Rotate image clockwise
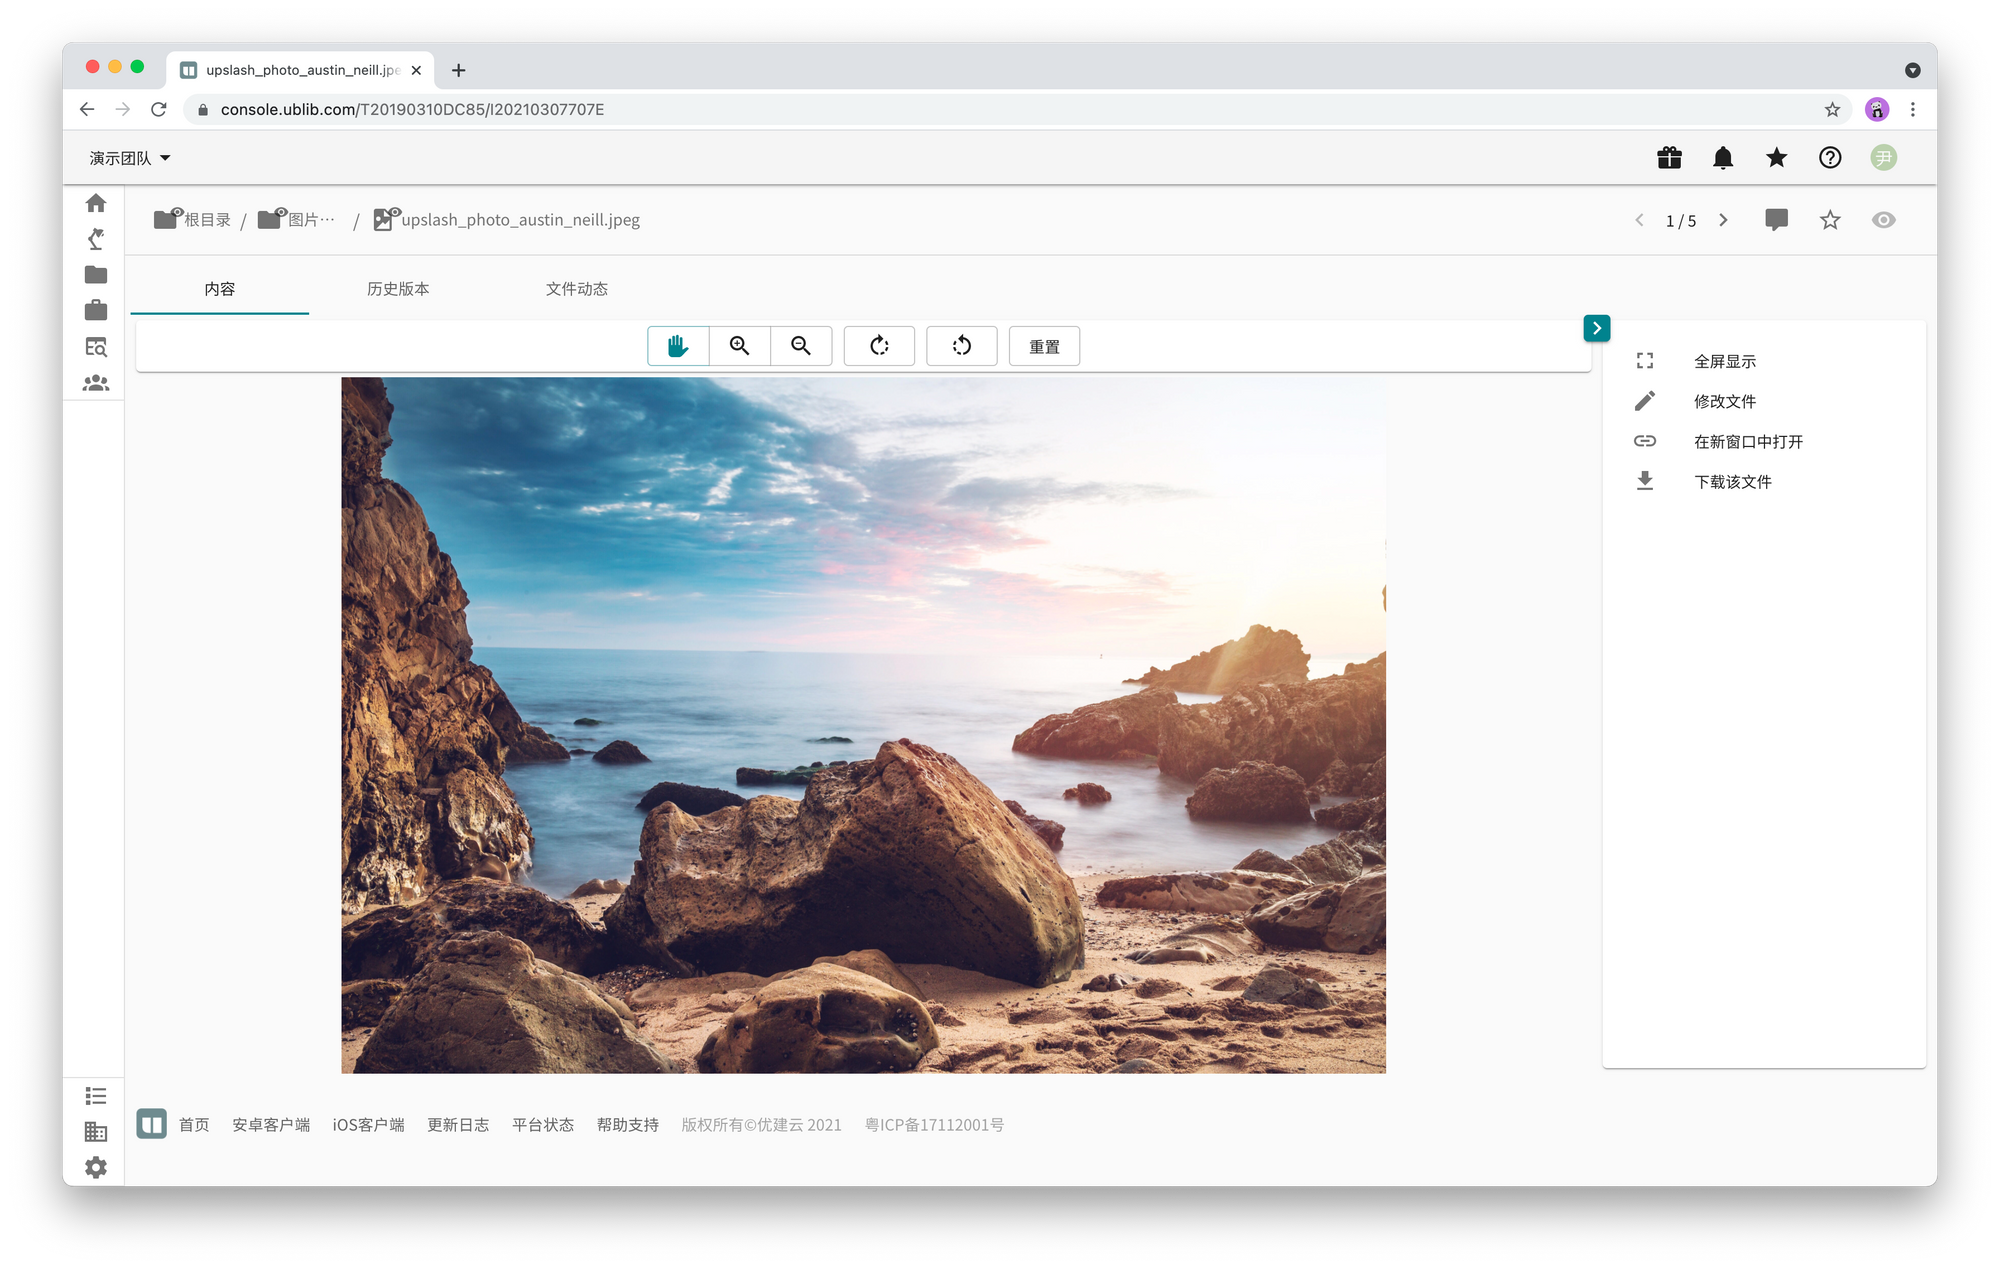 coord(879,346)
